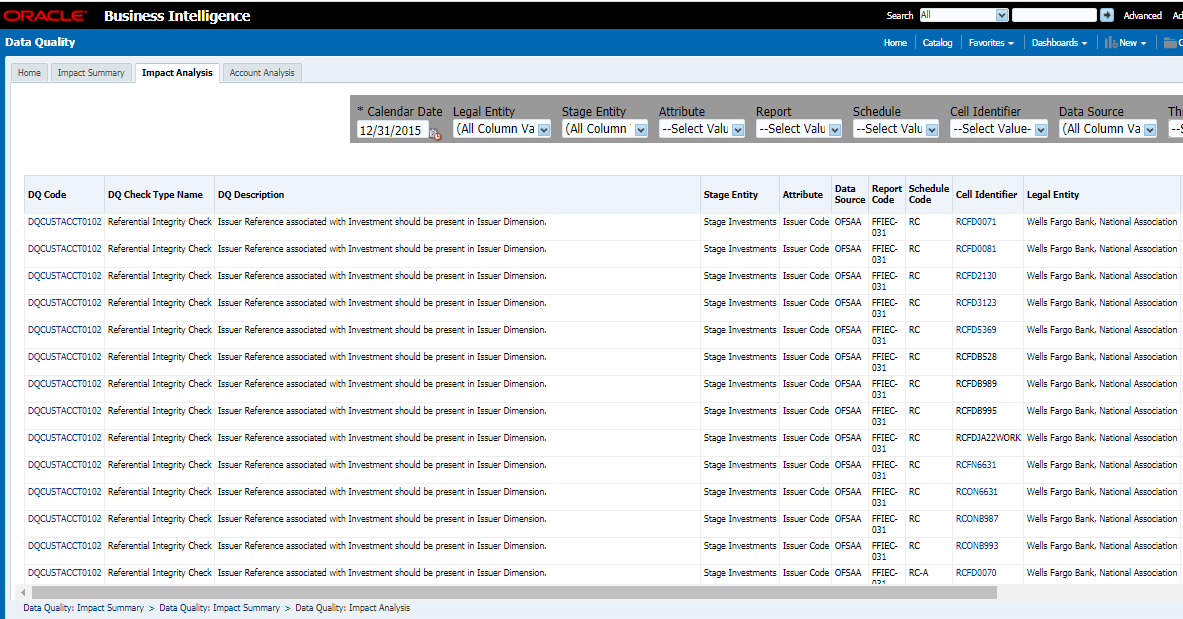Click DQCUSTACCT0102 link in RCFD0071 row

click(x=64, y=222)
